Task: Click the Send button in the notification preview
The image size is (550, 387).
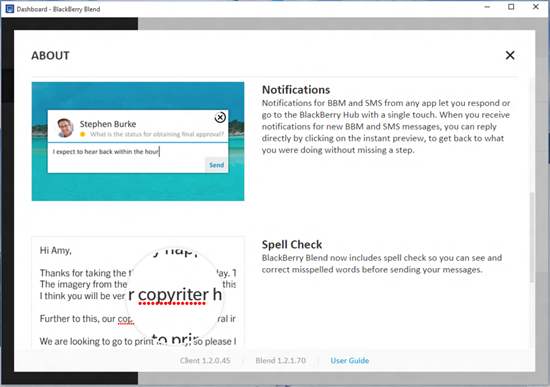Action: click(216, 165)
